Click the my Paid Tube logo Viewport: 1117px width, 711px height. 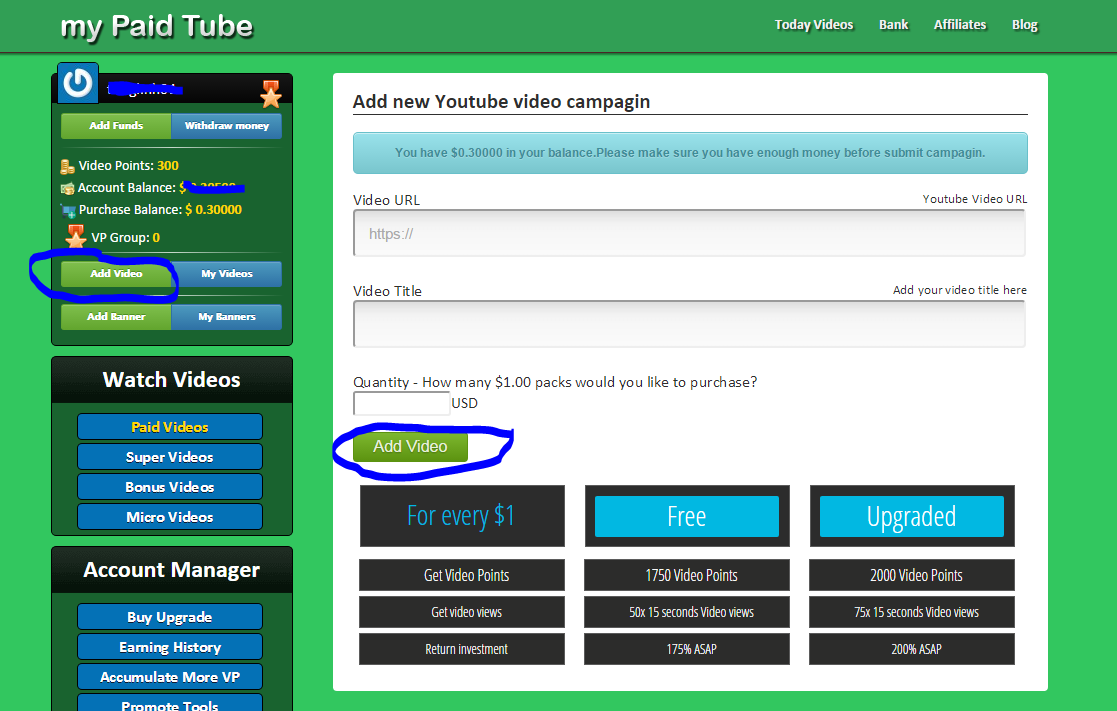[157, 27]
